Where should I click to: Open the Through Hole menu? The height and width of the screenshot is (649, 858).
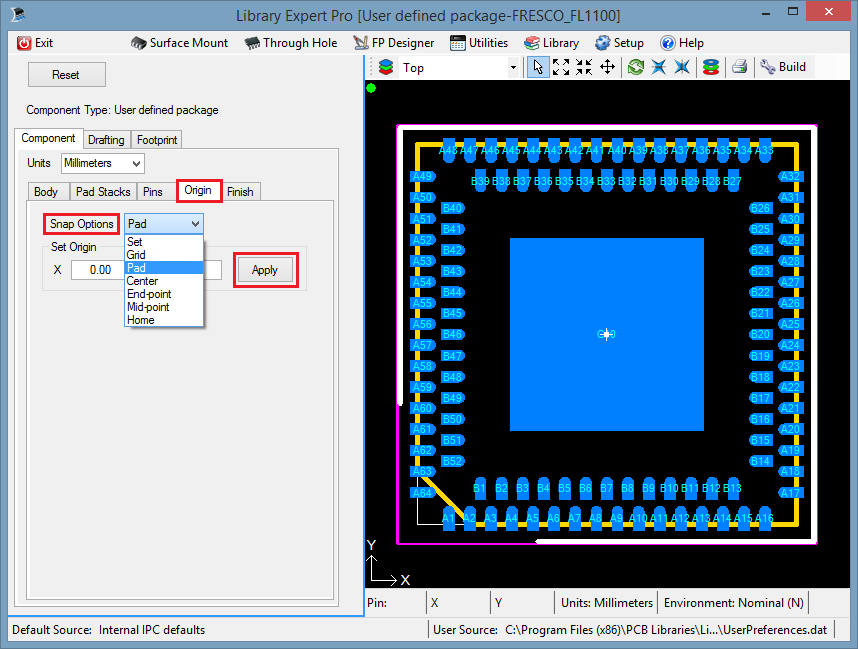(x=291, y=43)
